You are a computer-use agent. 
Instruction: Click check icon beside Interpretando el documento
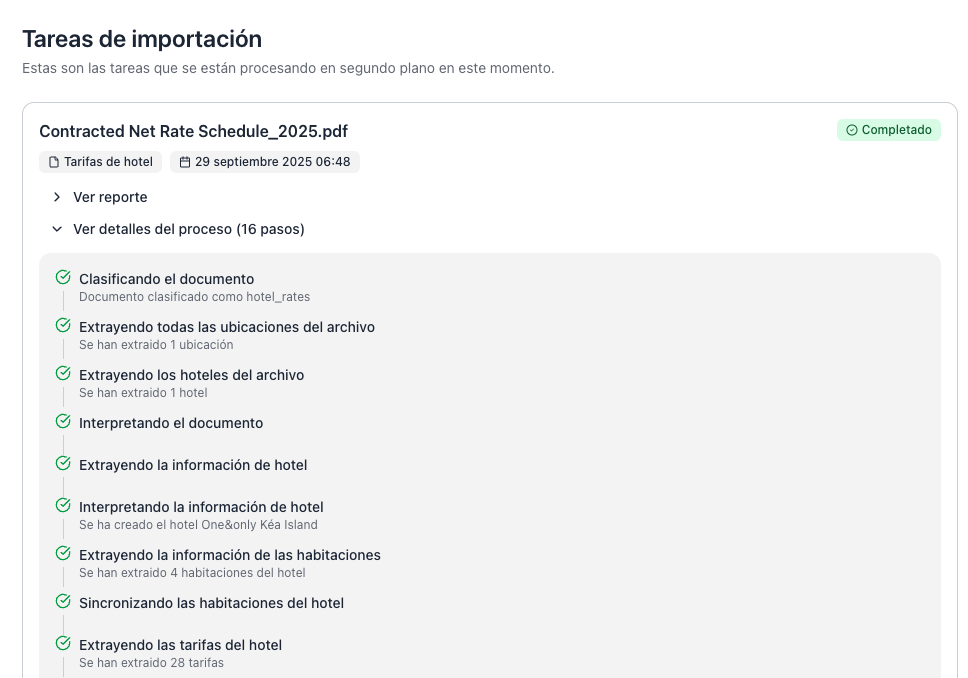(63, 422)
